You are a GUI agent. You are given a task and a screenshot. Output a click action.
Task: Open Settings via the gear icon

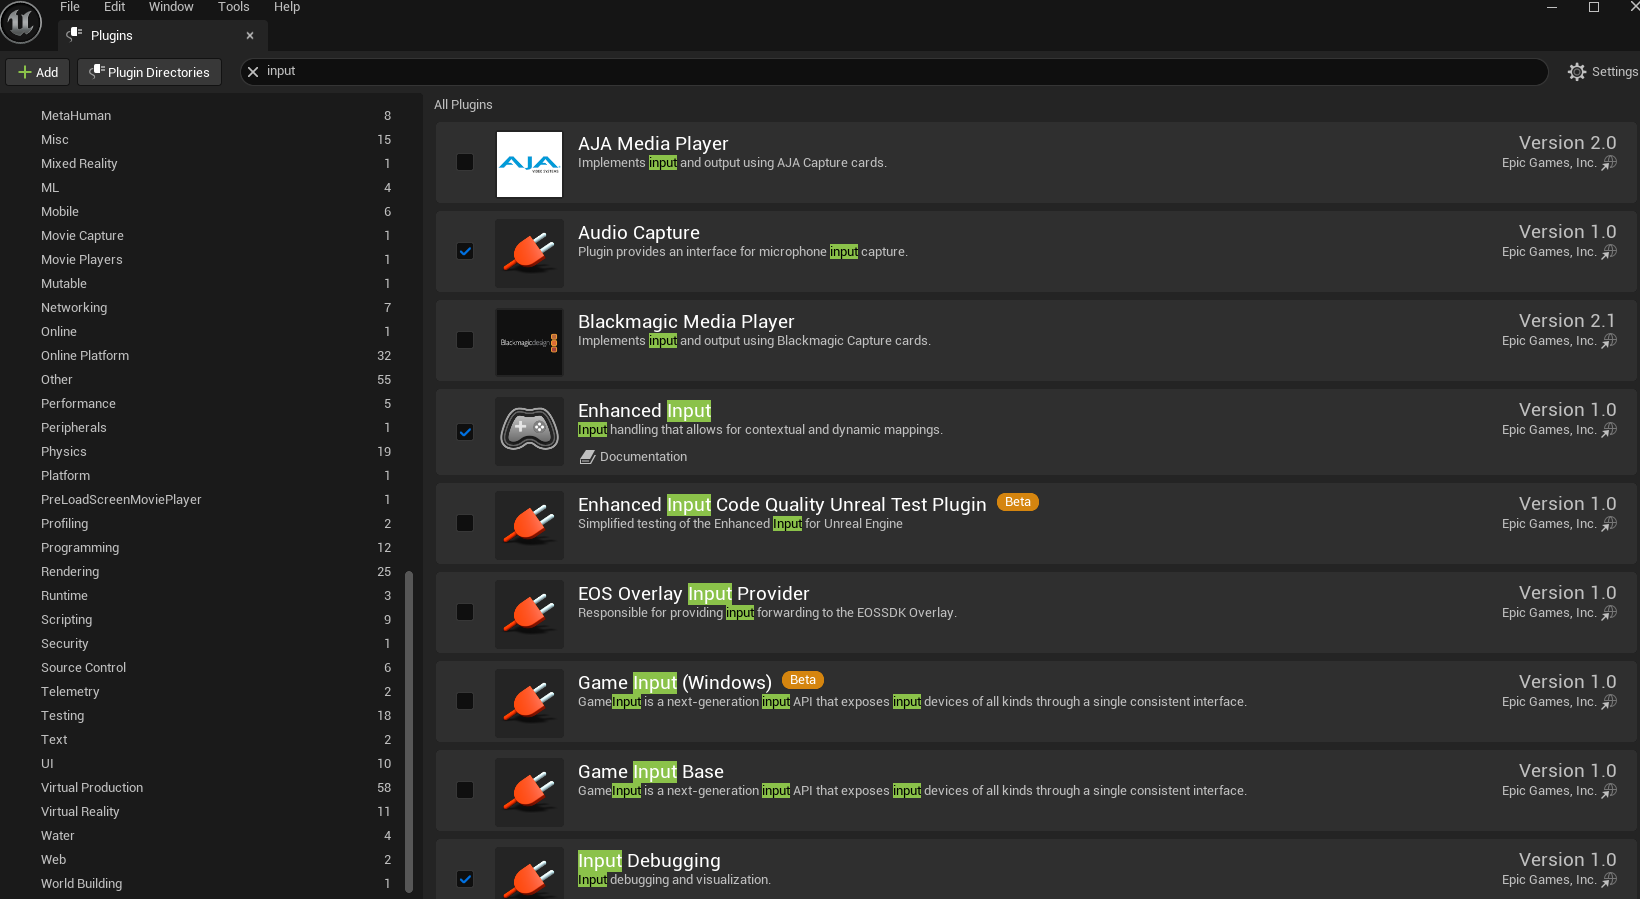click(1577, 72)
